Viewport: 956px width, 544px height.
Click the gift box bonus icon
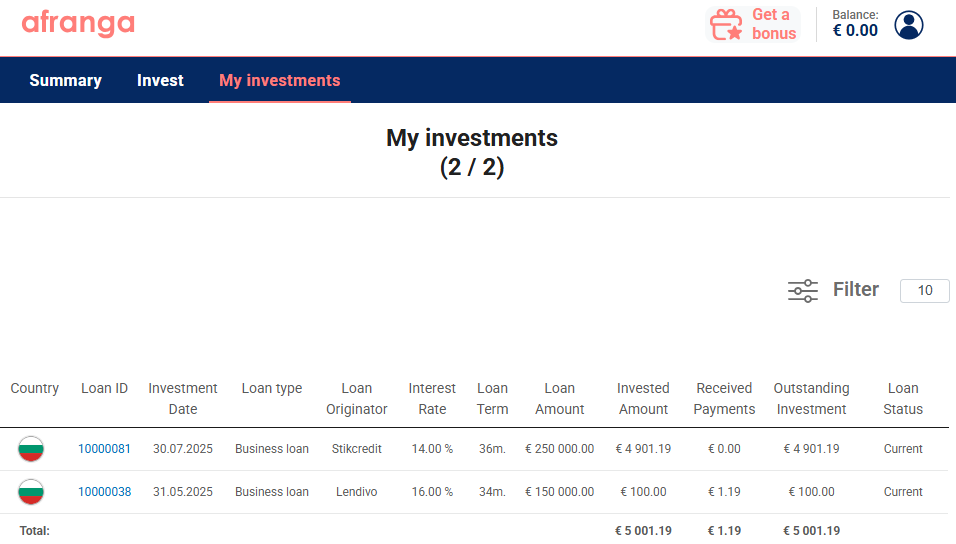coord(726,24)
